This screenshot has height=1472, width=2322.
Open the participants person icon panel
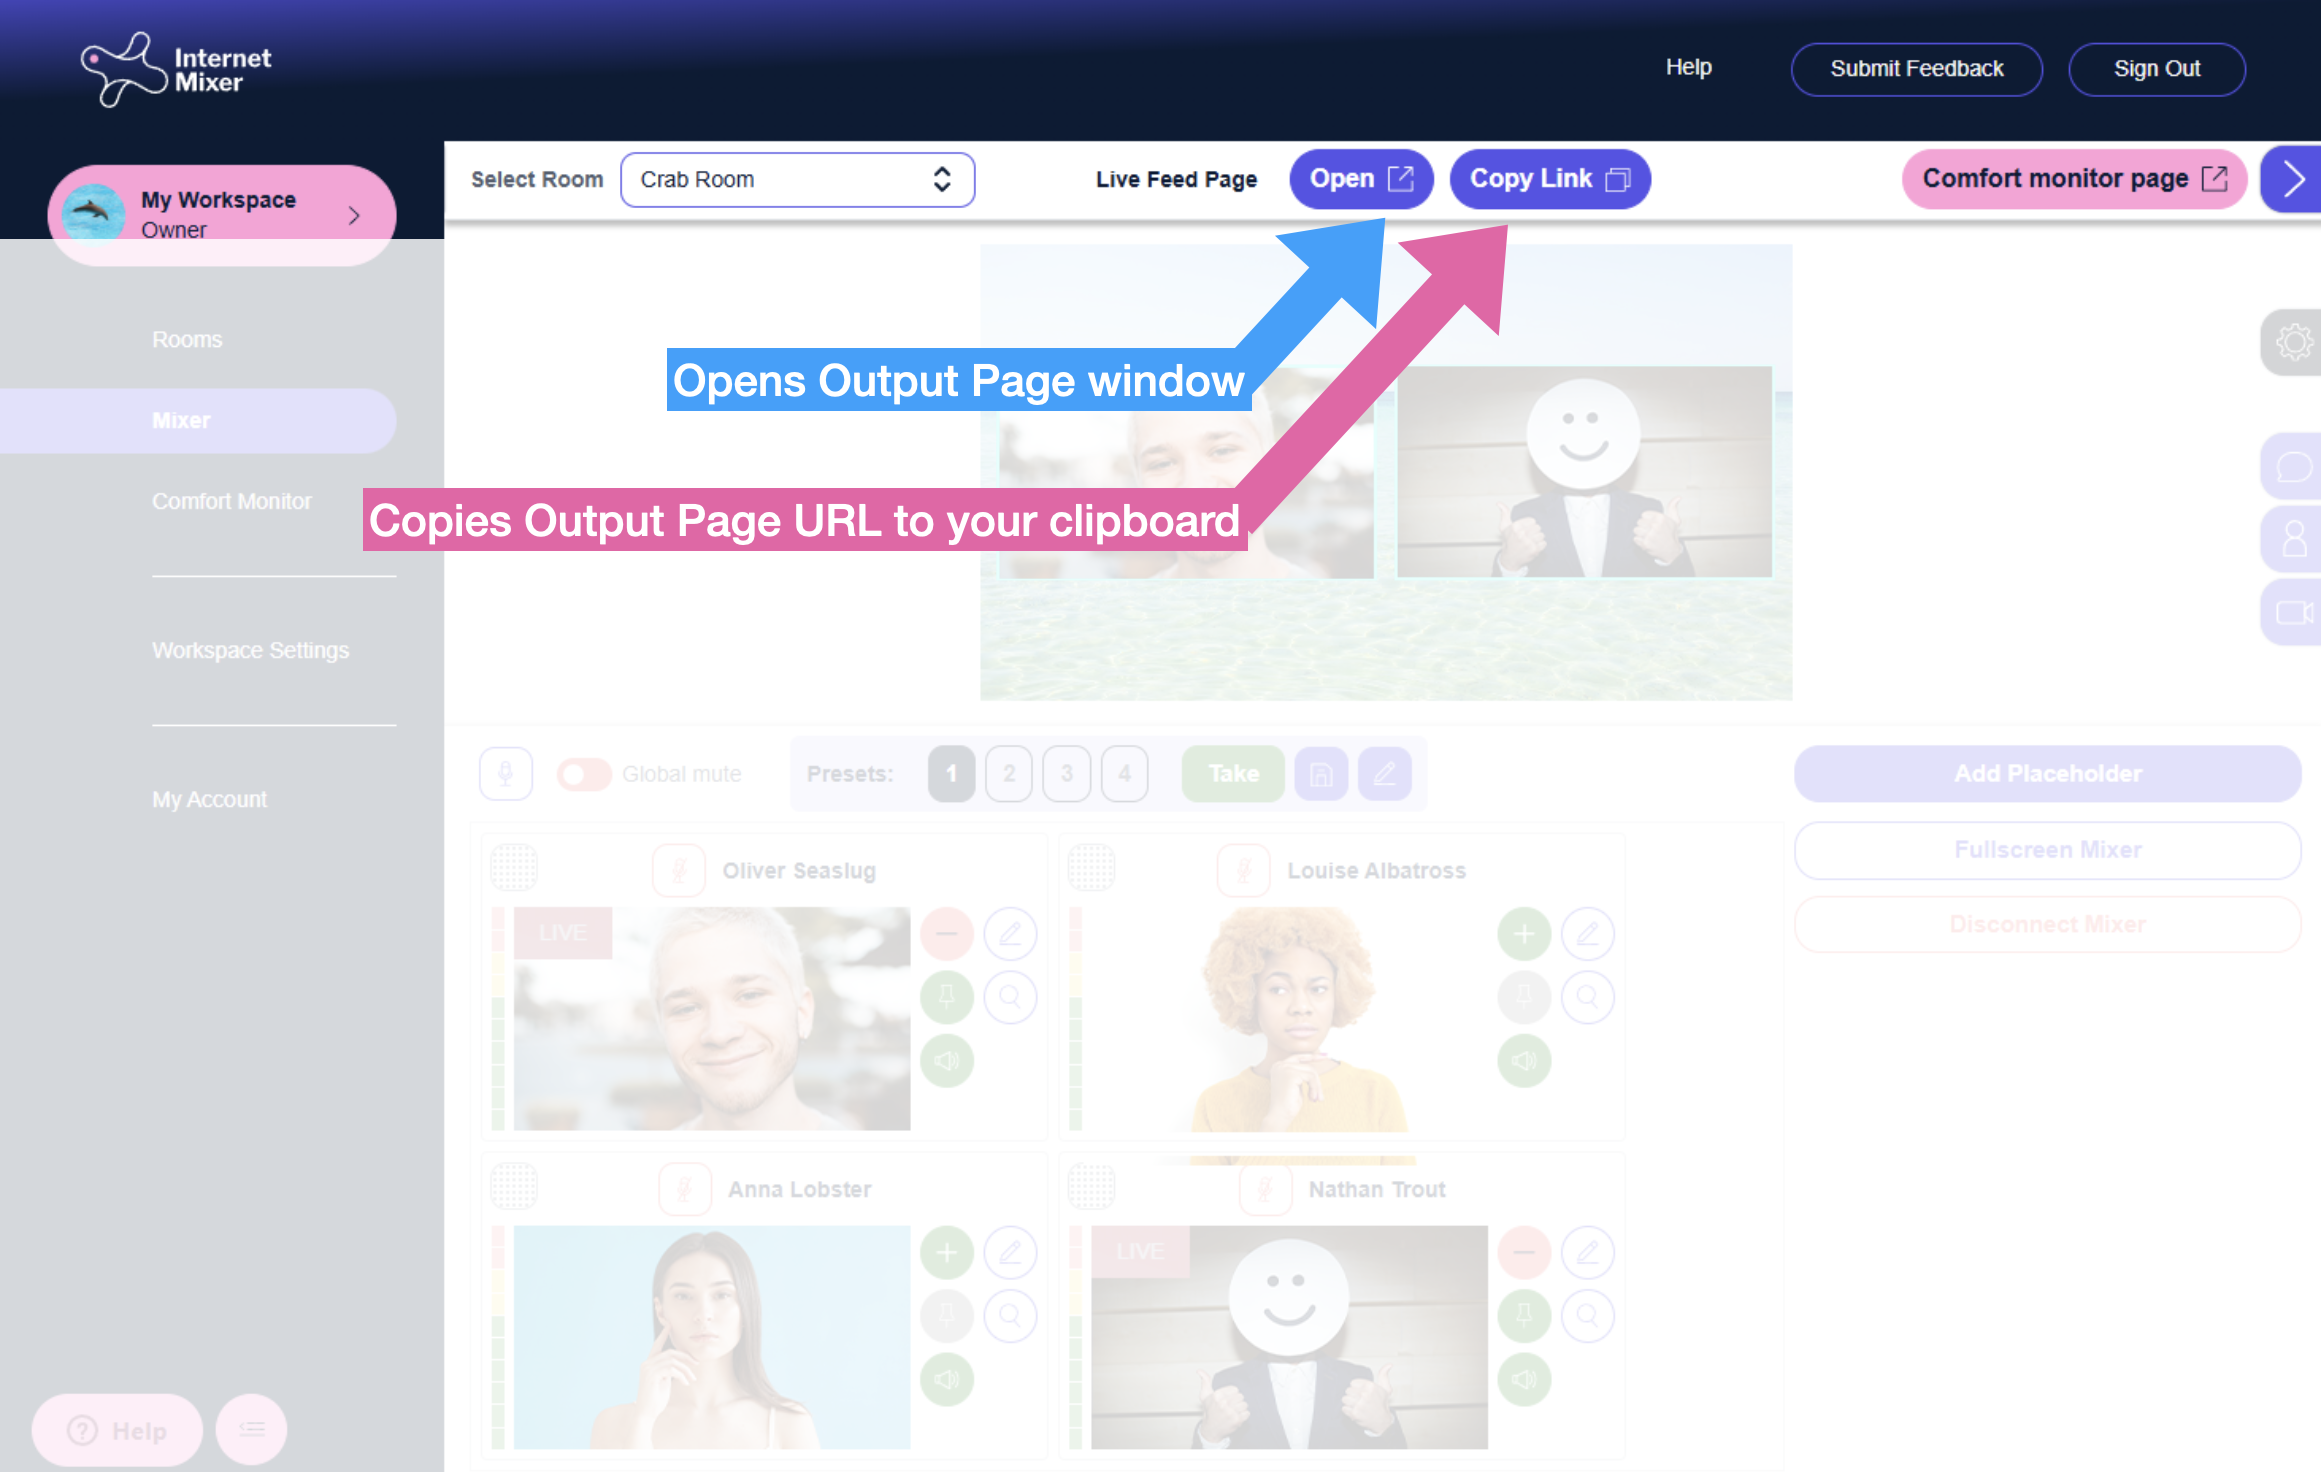point(2293,539)
